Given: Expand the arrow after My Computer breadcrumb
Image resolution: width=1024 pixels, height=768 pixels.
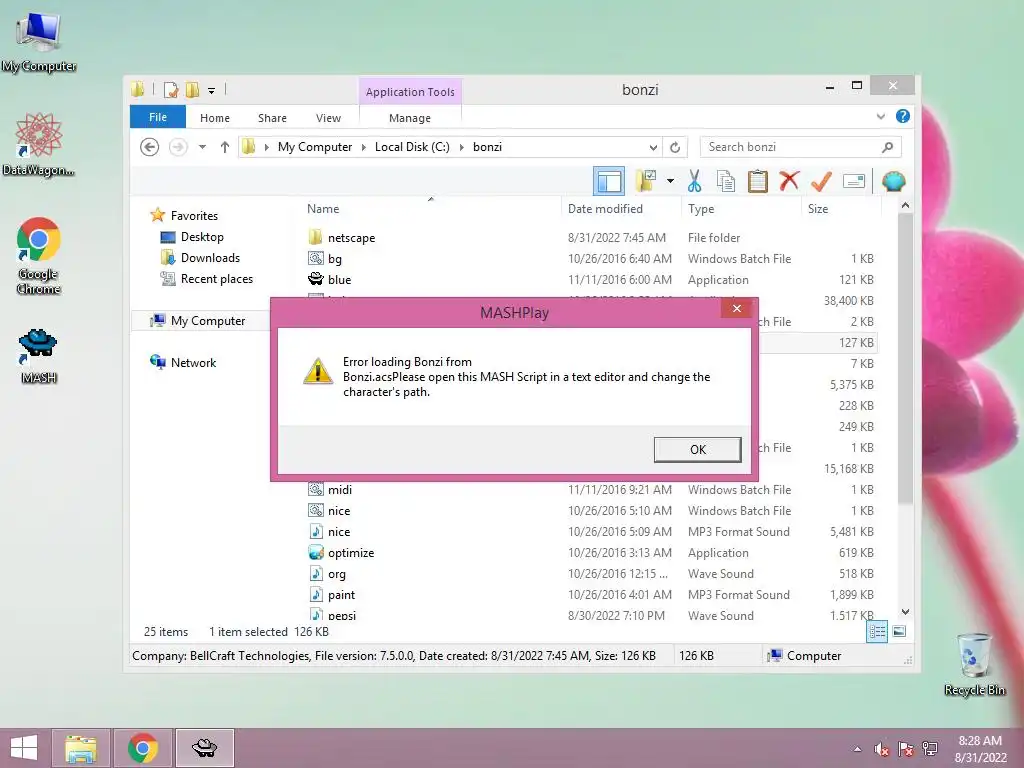Looking at the screenshot, I should (364, 148).
